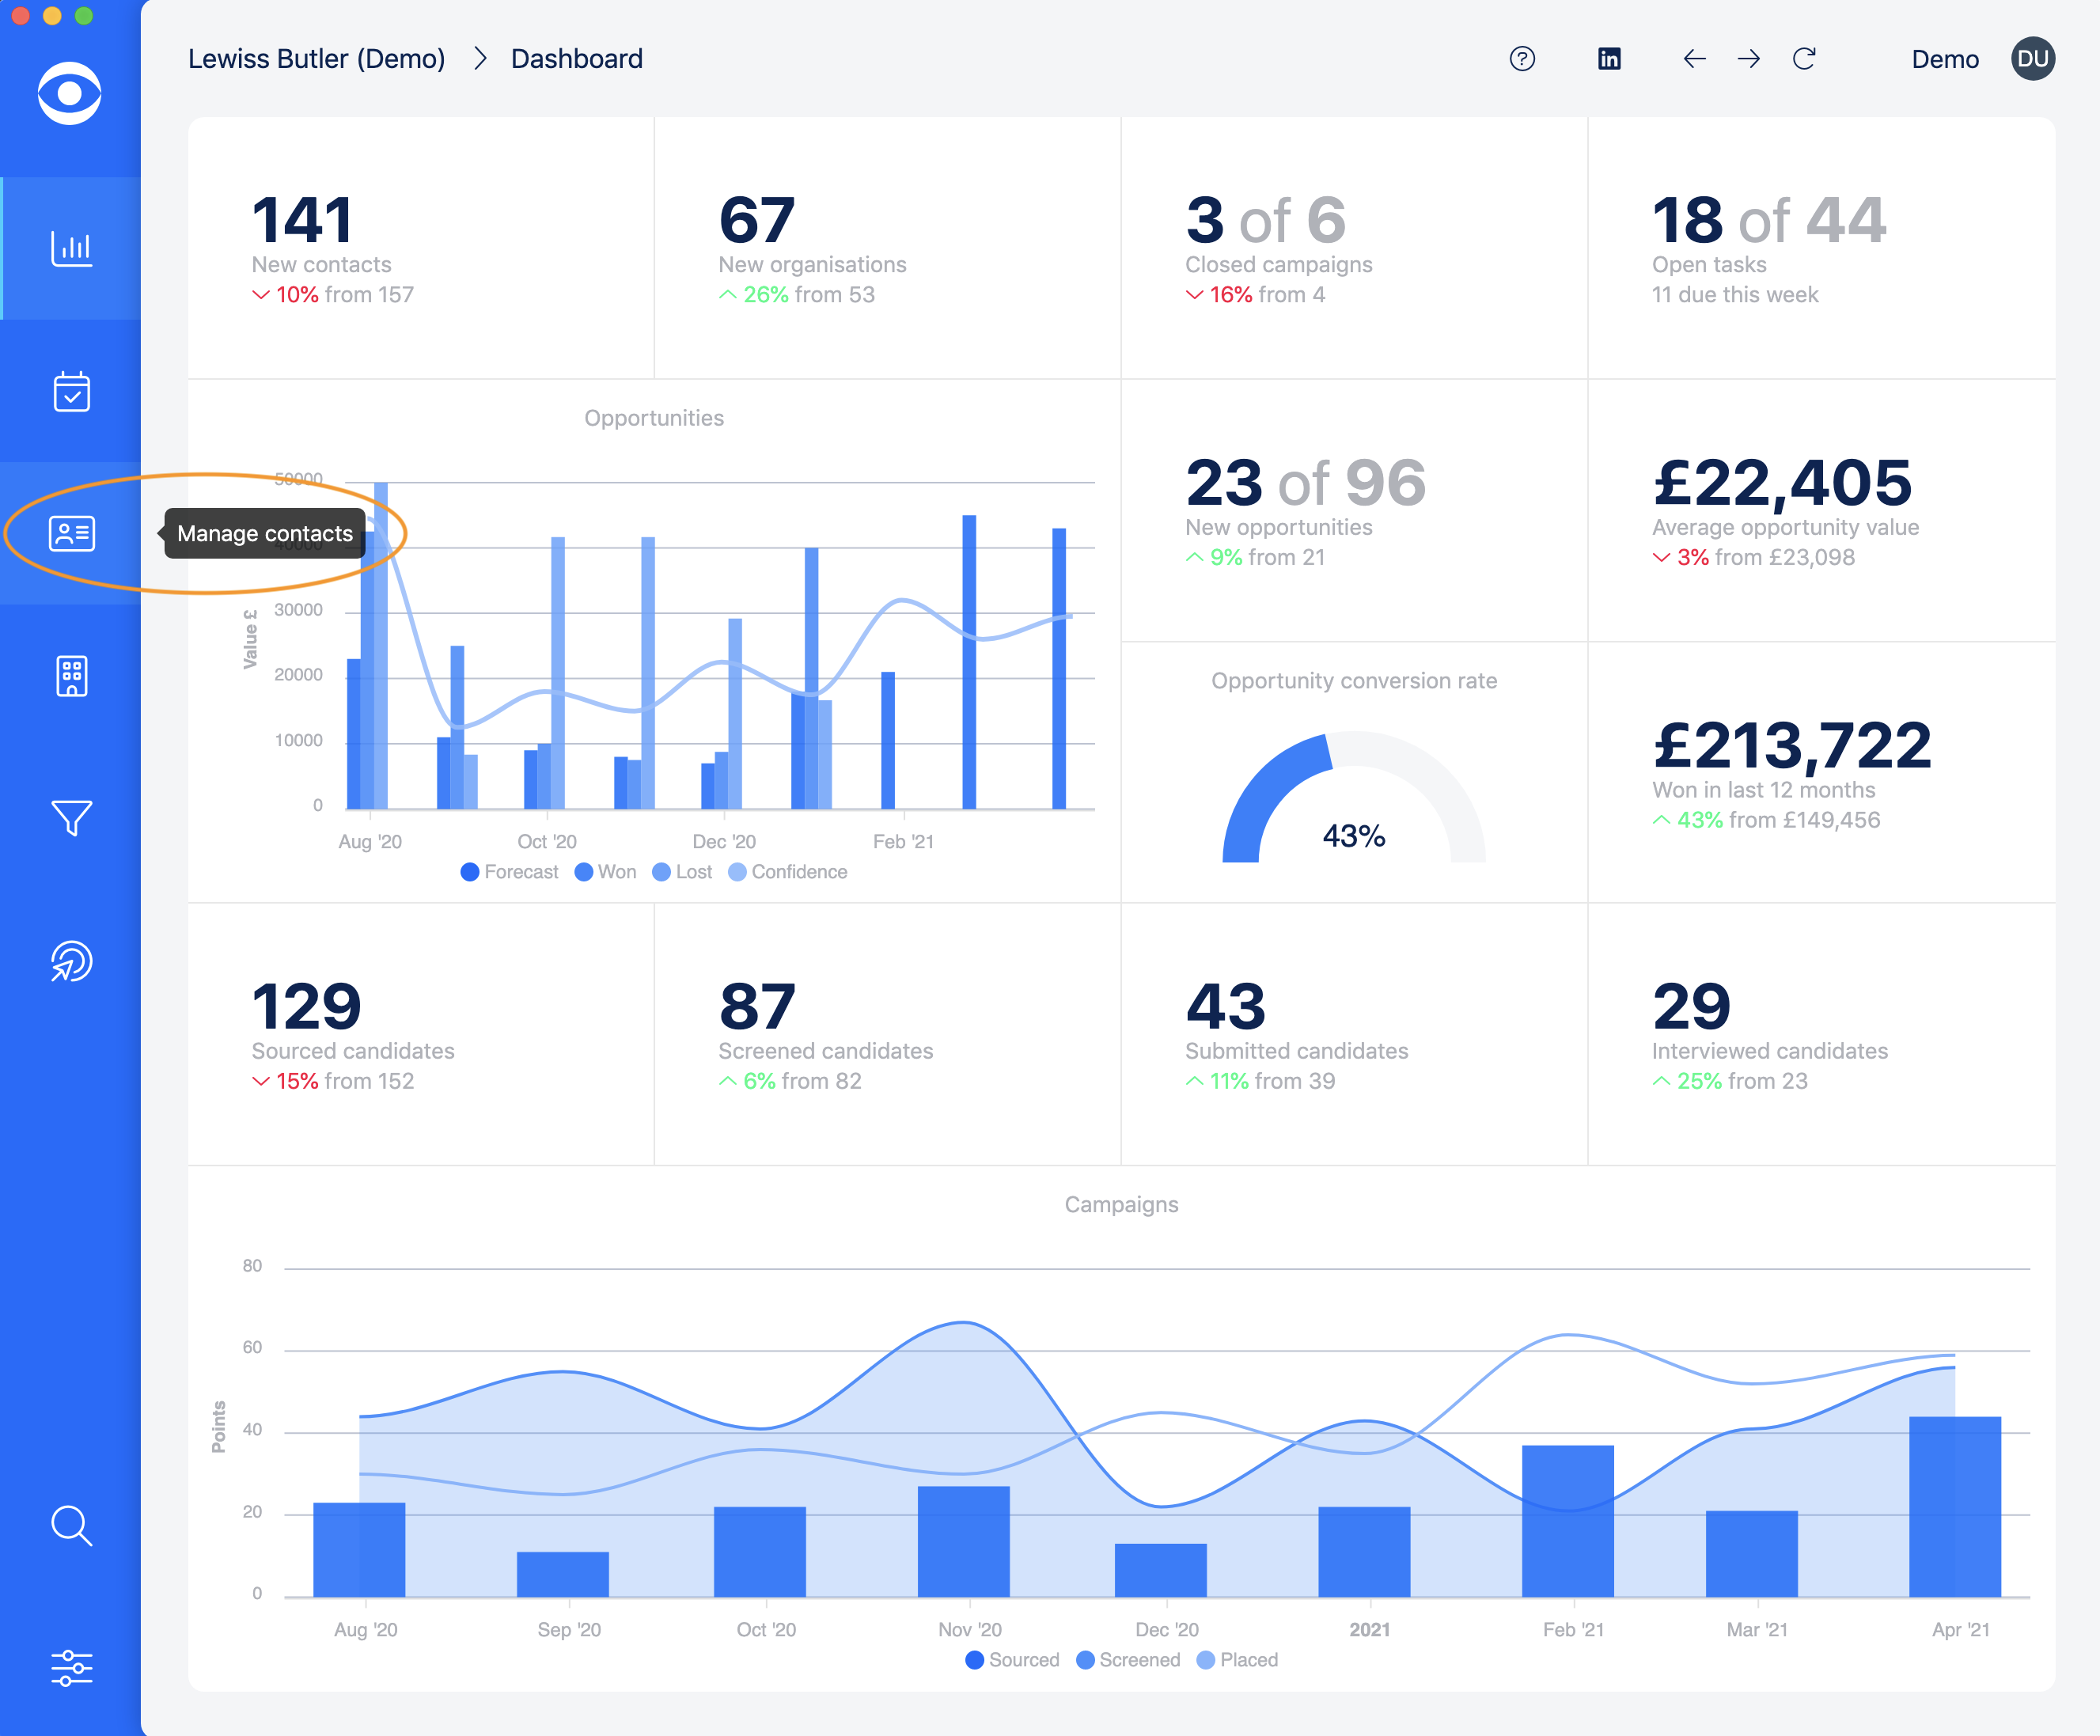Click the Opportunity conversion rate gauge
Viewport: 2100px width, 1736px height.
1353,800
